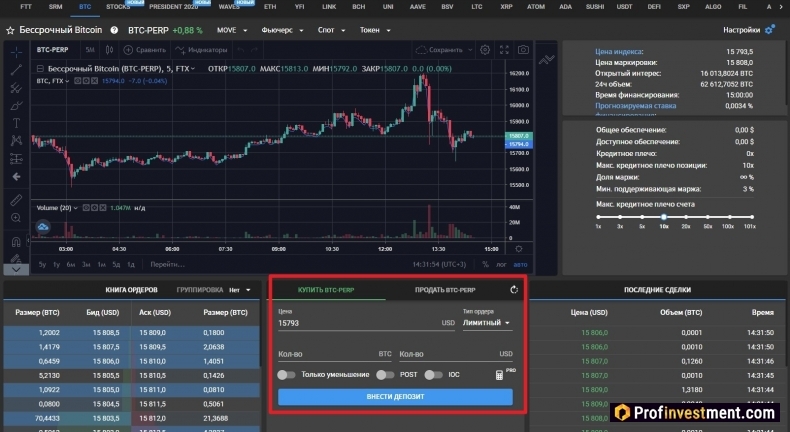The height and width of the screenshot is (432, 790).
Task: Add Бессрочный Bitcoin to favorites with star
Action: click(10, 30)
